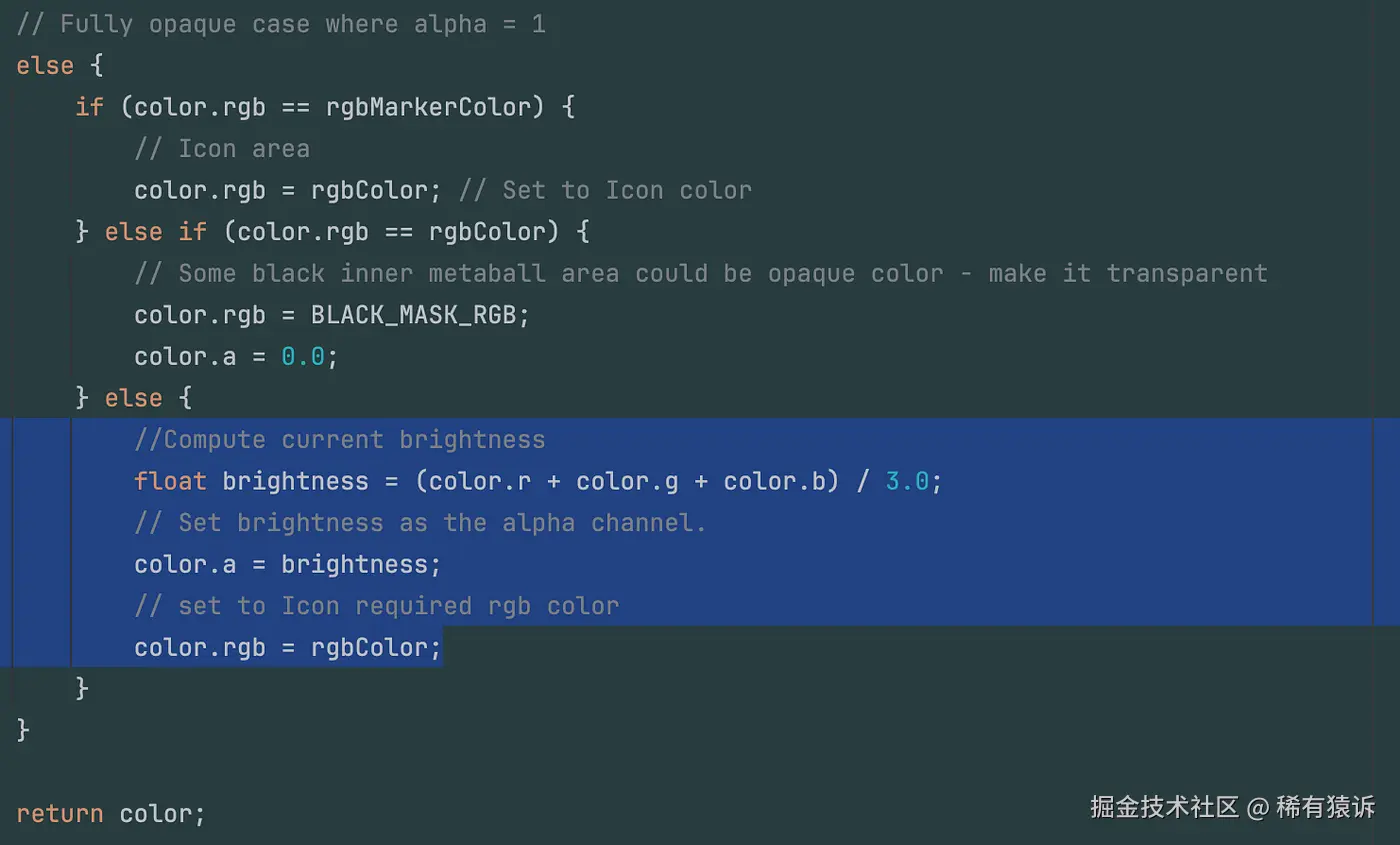1400x845 pixels.
Task: Click color.g in the brightness expression
Action: (x=627, y=482)
